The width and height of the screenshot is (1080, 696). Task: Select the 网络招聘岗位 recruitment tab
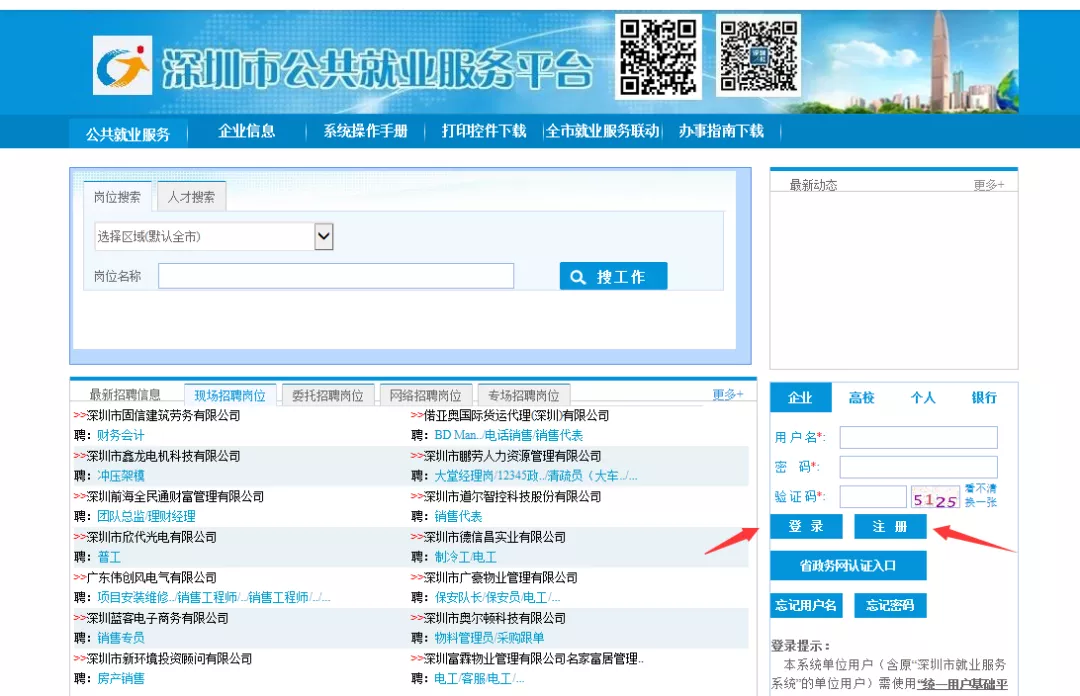click(427, 394)
